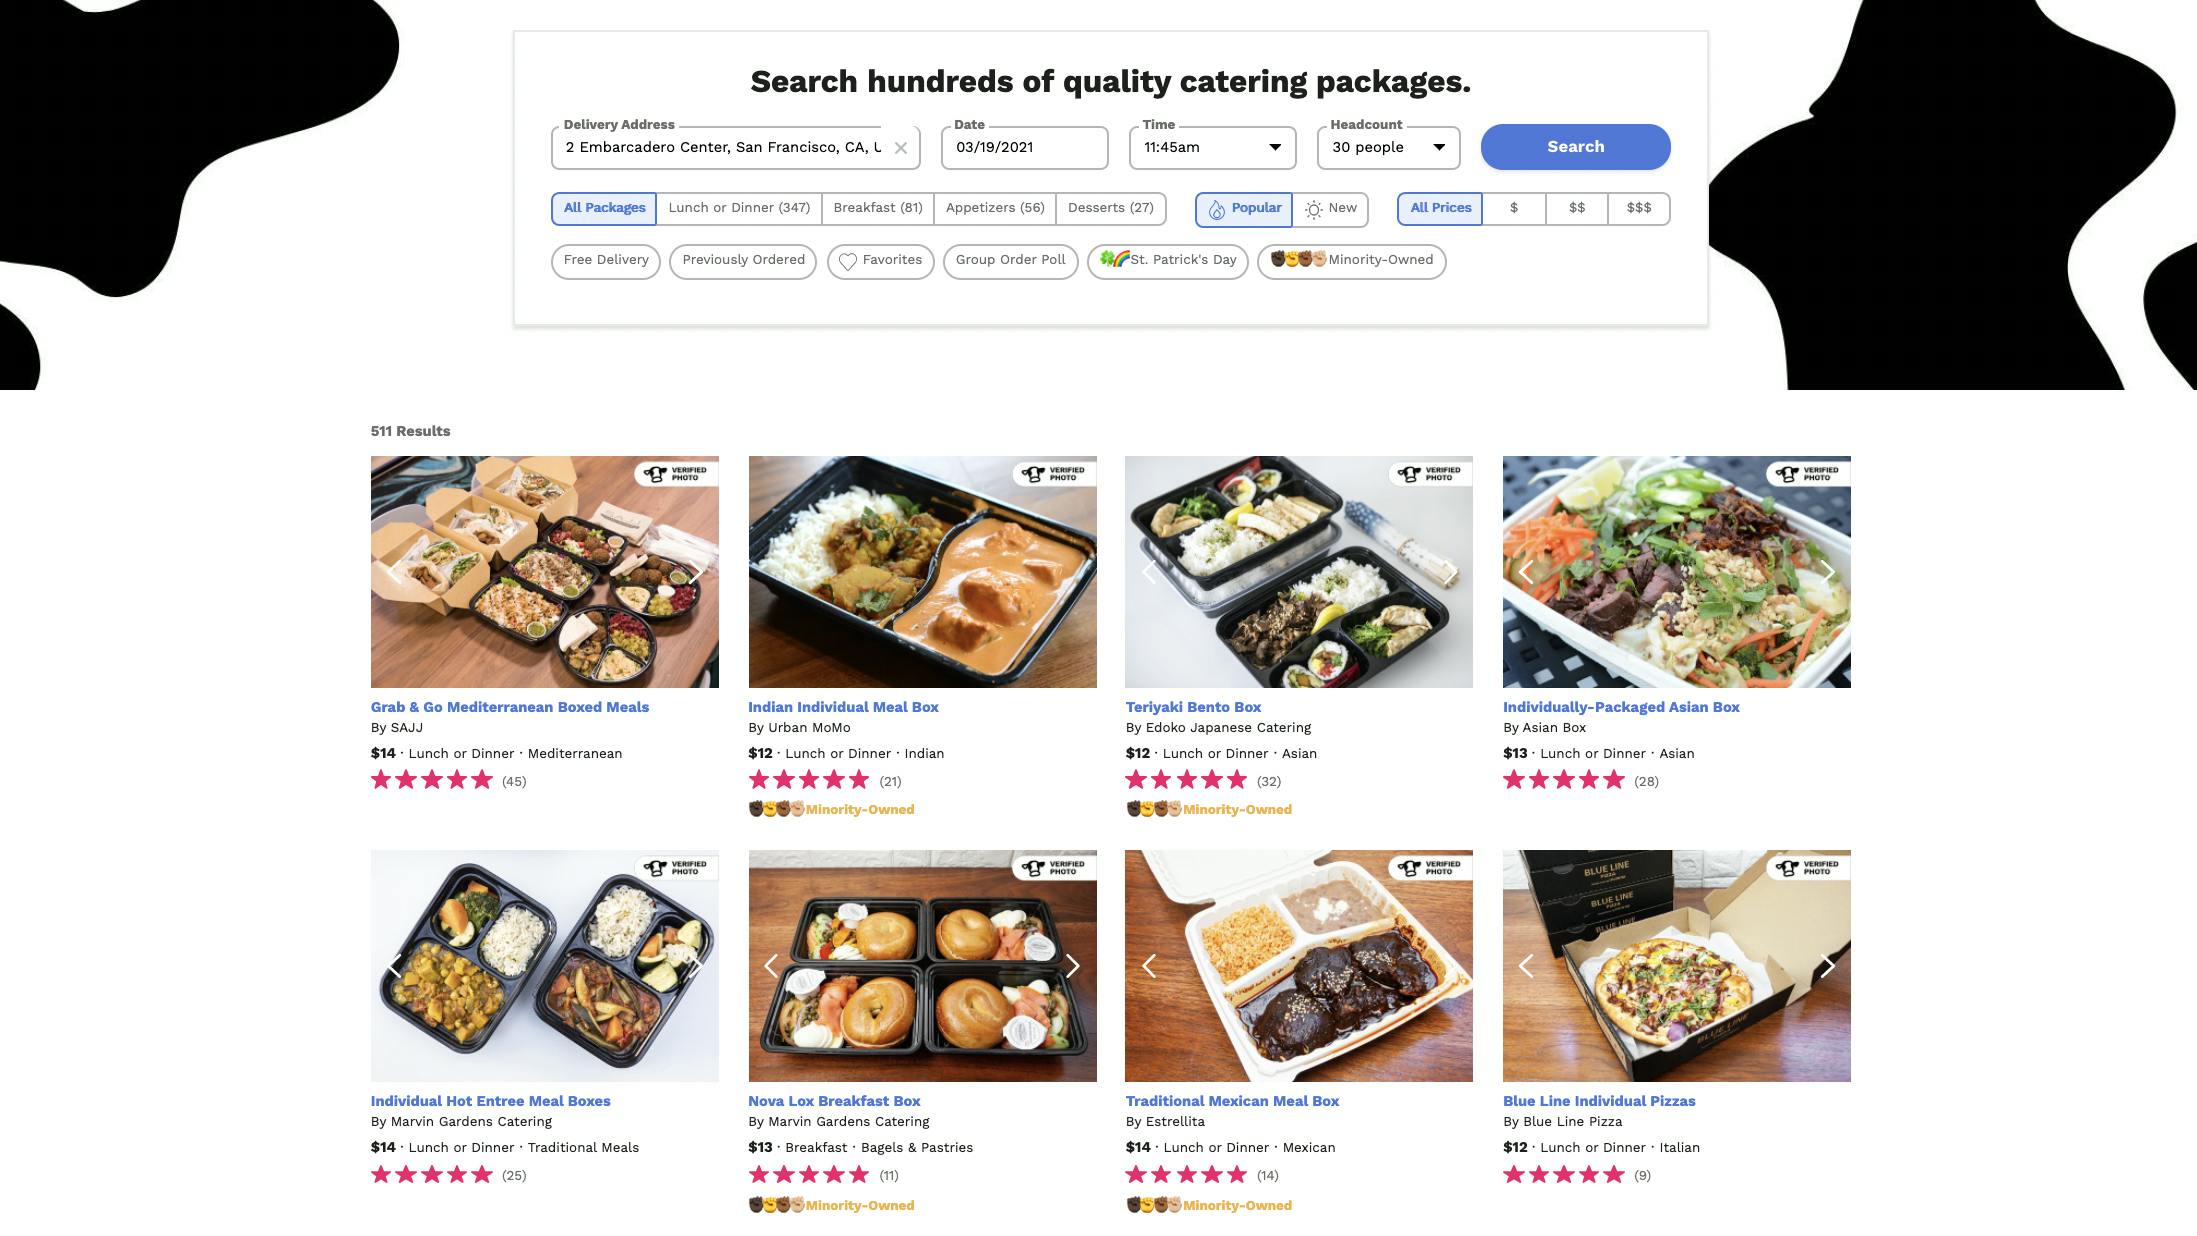This screenshot has height=1236, width=2197.
Task: Click previous-photo arrow on Traditional Mexican Meal Box
Action: click(1149, 966)
